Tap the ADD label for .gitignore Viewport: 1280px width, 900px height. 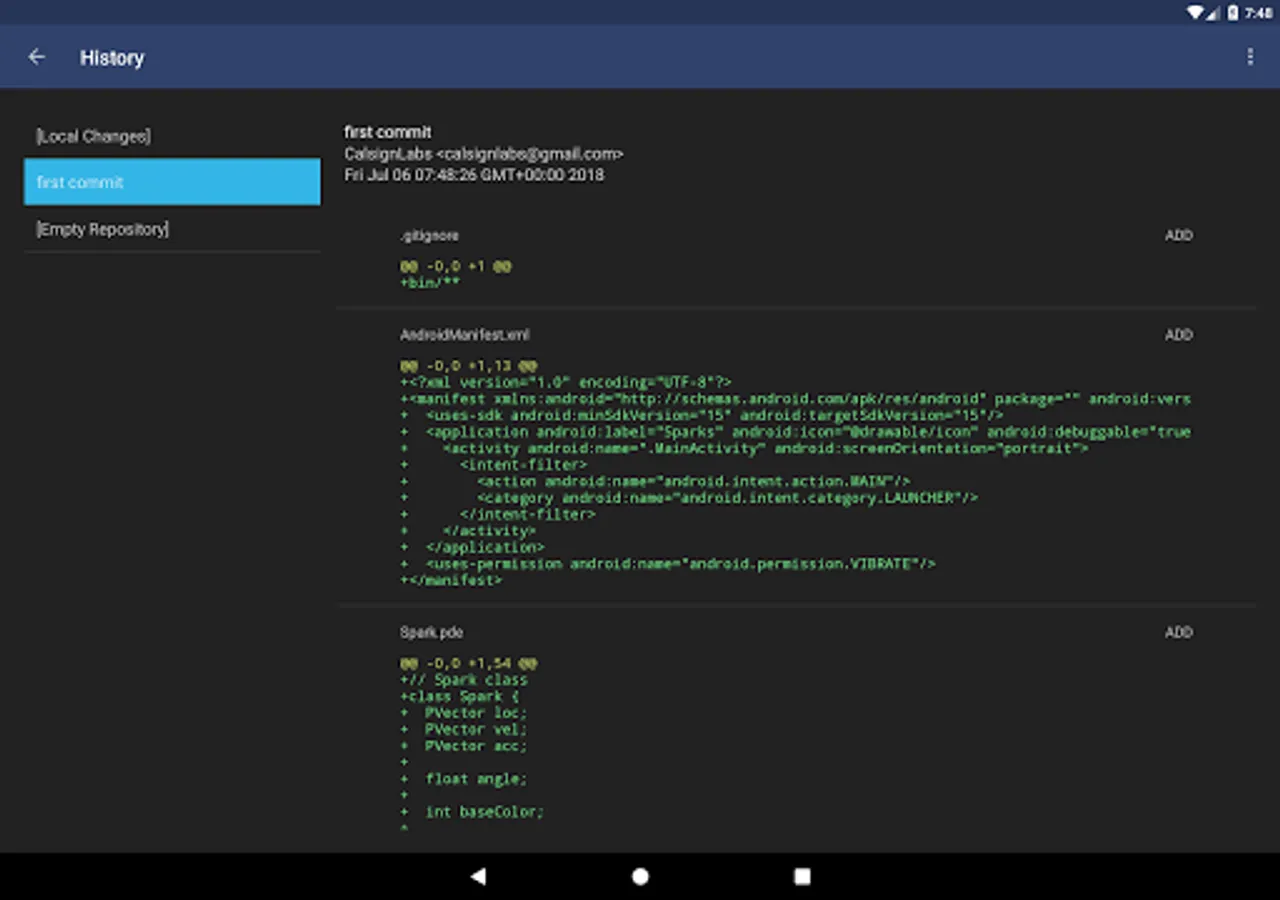coord(1178,236)
